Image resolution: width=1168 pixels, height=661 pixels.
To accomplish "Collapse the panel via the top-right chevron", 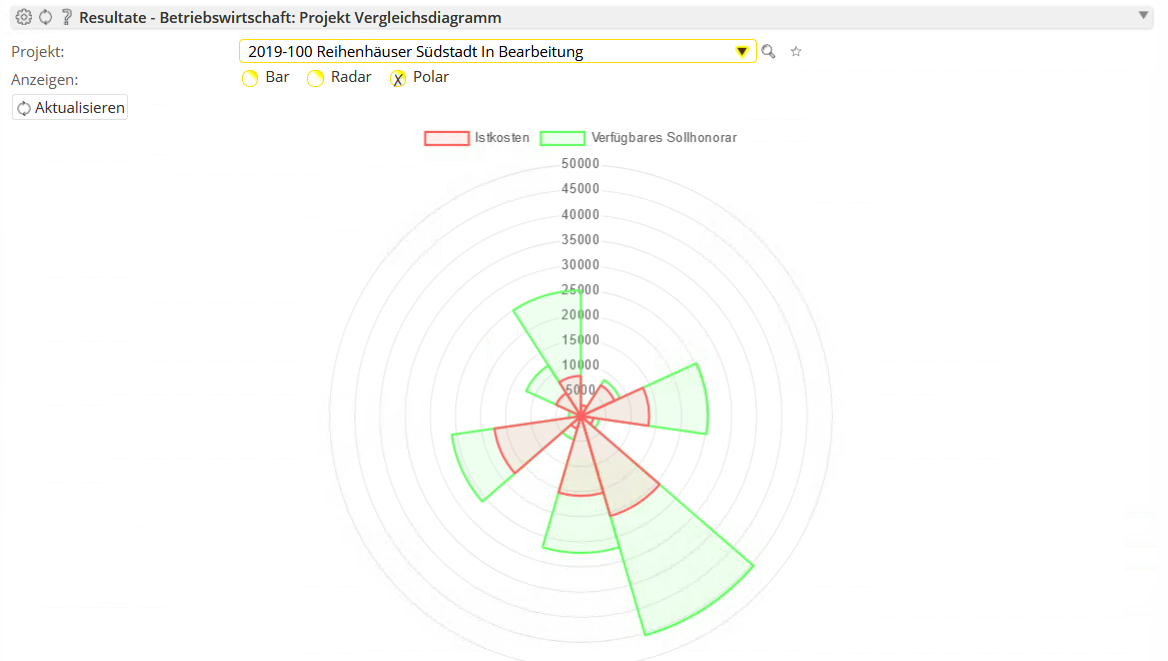I will 1143,16.
